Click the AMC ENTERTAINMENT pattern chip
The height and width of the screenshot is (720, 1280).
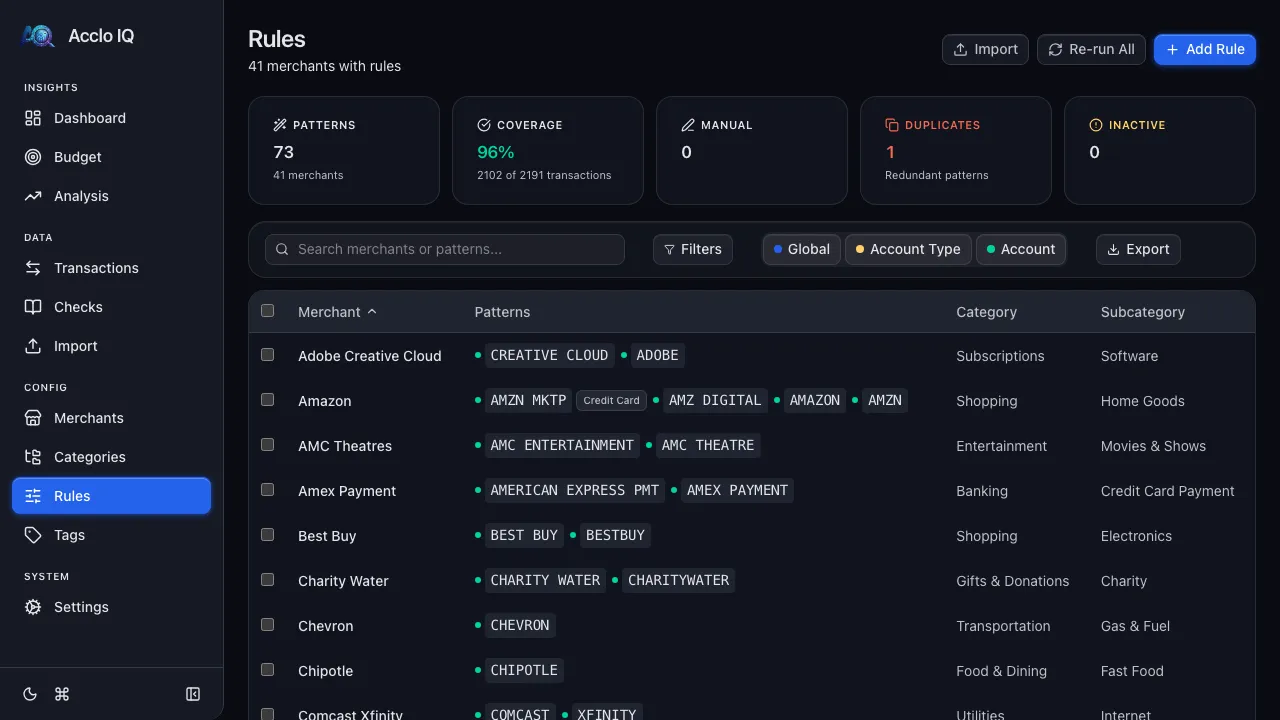tap(562, 445)
